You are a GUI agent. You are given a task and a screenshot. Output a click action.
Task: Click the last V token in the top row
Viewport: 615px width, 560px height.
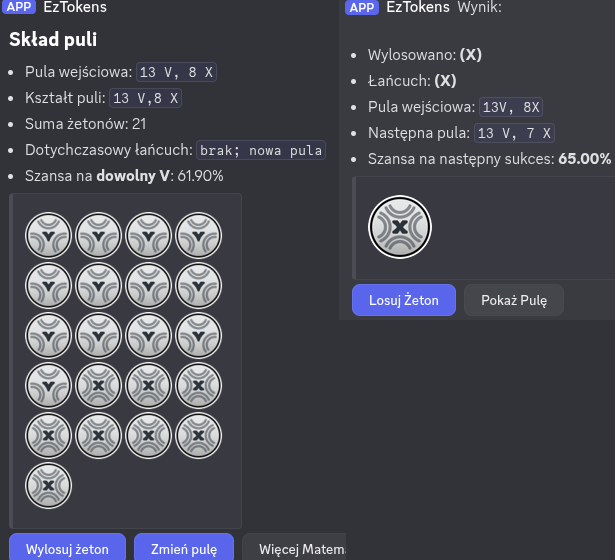[198, 236]
